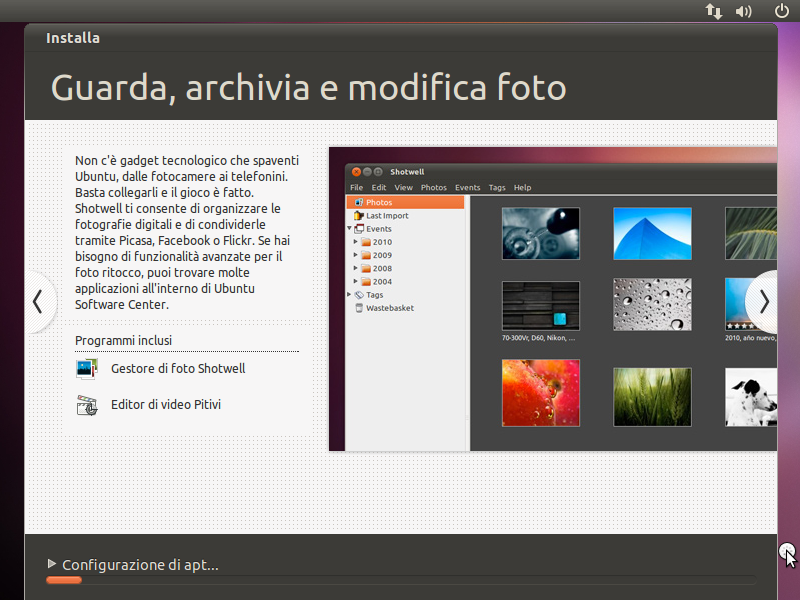Go to the previous slide arrow
This screenshot has height=600, width=800.
38,302
